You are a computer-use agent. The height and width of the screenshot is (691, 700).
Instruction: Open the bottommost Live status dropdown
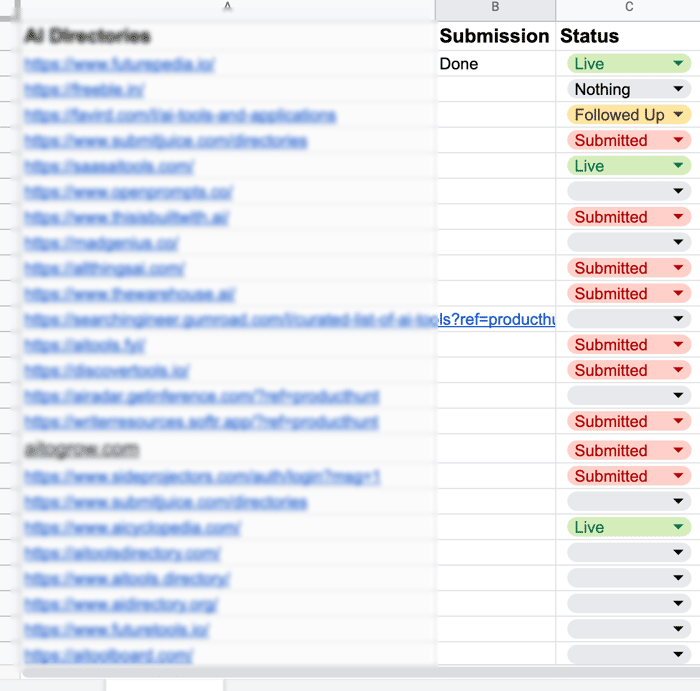(x=629, y=527)
